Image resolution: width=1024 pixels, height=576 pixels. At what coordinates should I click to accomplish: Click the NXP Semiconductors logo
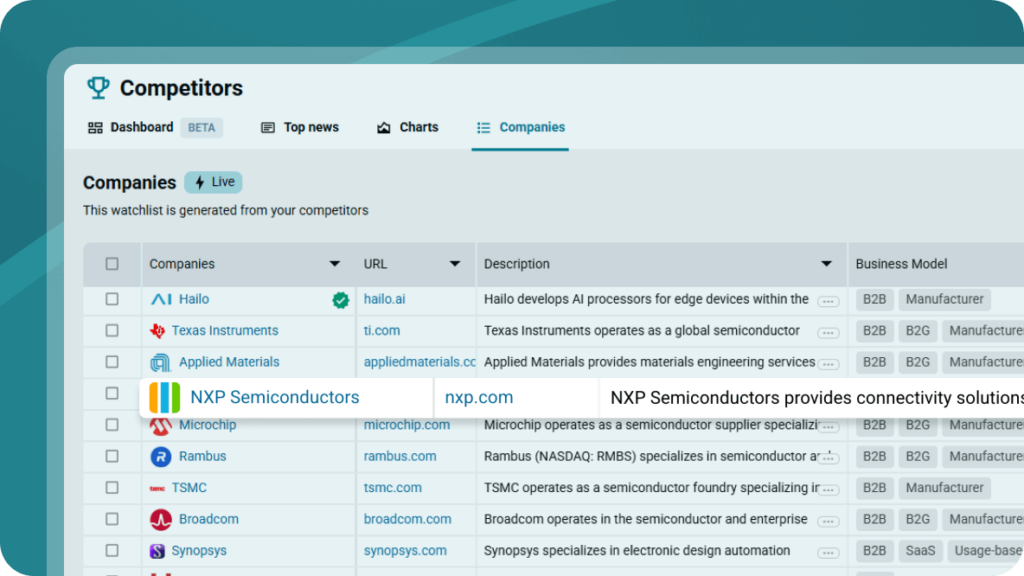click(165, 397)
